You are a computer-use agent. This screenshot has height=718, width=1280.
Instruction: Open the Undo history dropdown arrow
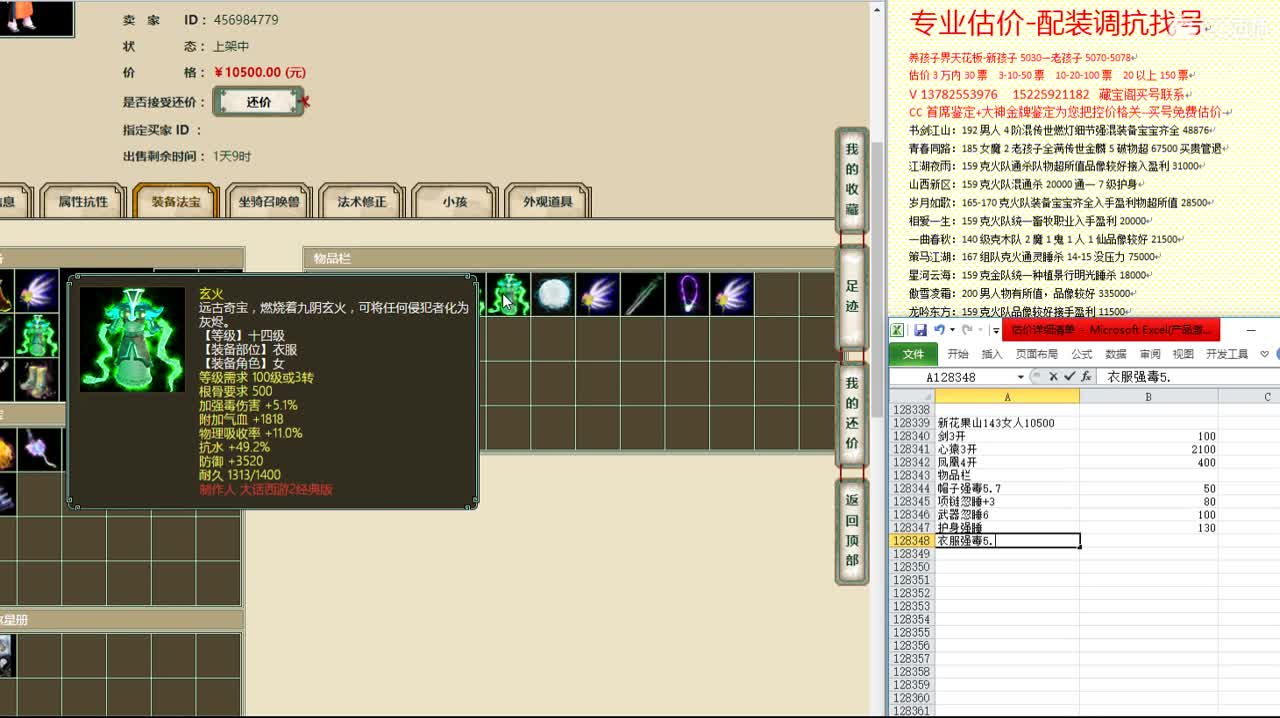952,330
